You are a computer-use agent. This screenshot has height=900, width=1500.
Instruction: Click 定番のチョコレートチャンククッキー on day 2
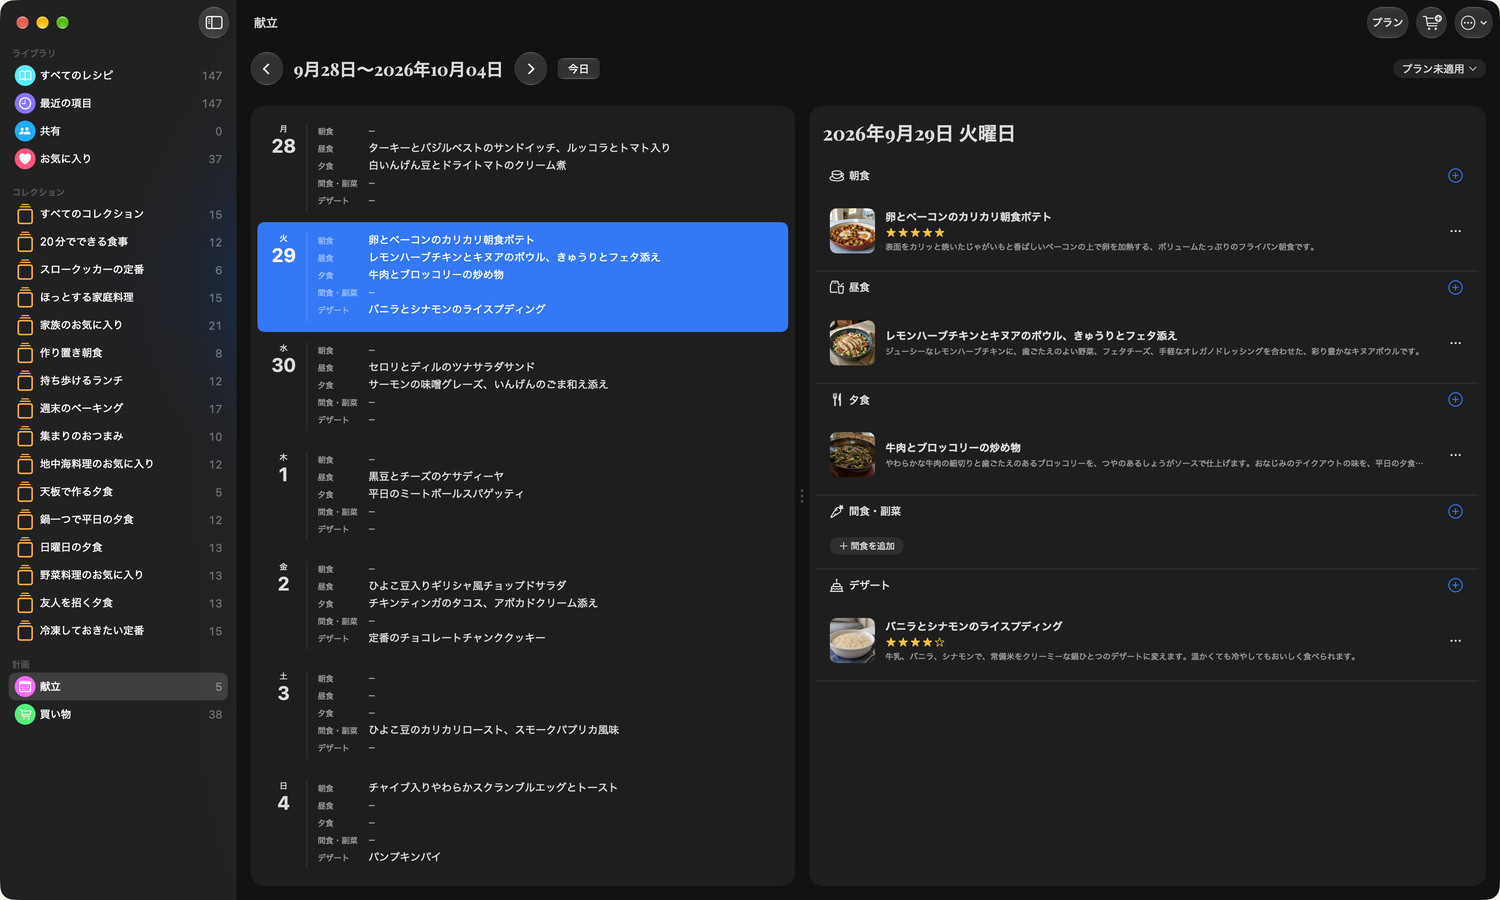pos(457,638)
